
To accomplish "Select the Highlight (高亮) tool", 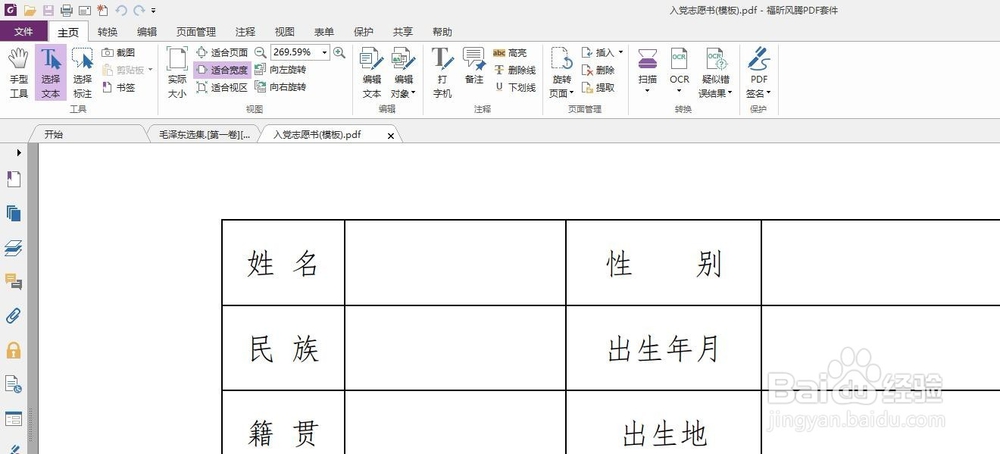I will point(510,52).
